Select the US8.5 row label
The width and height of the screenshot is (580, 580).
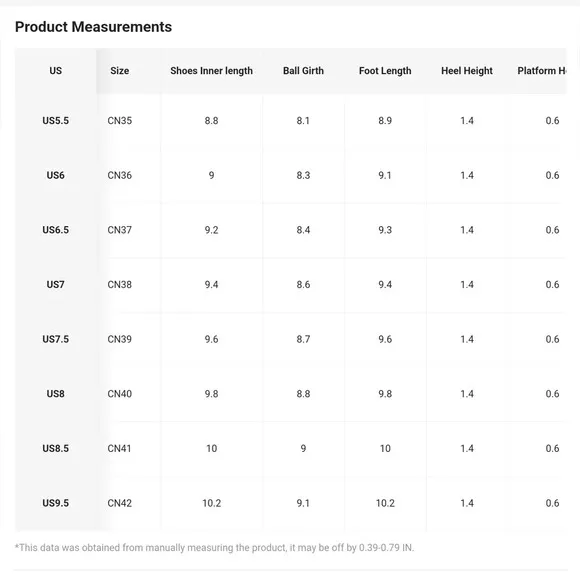tap(55, 448)
